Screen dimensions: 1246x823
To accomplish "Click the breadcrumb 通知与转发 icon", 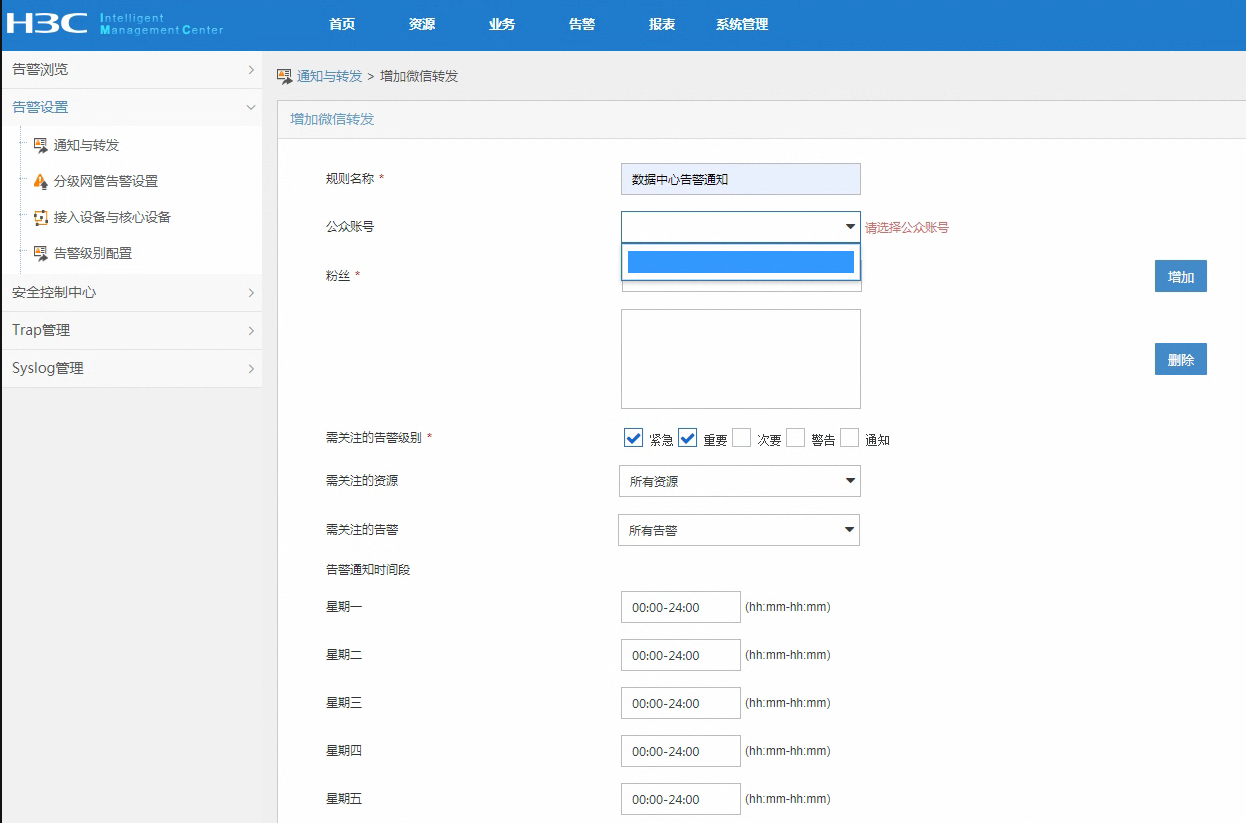I will [x=284, y=76].
